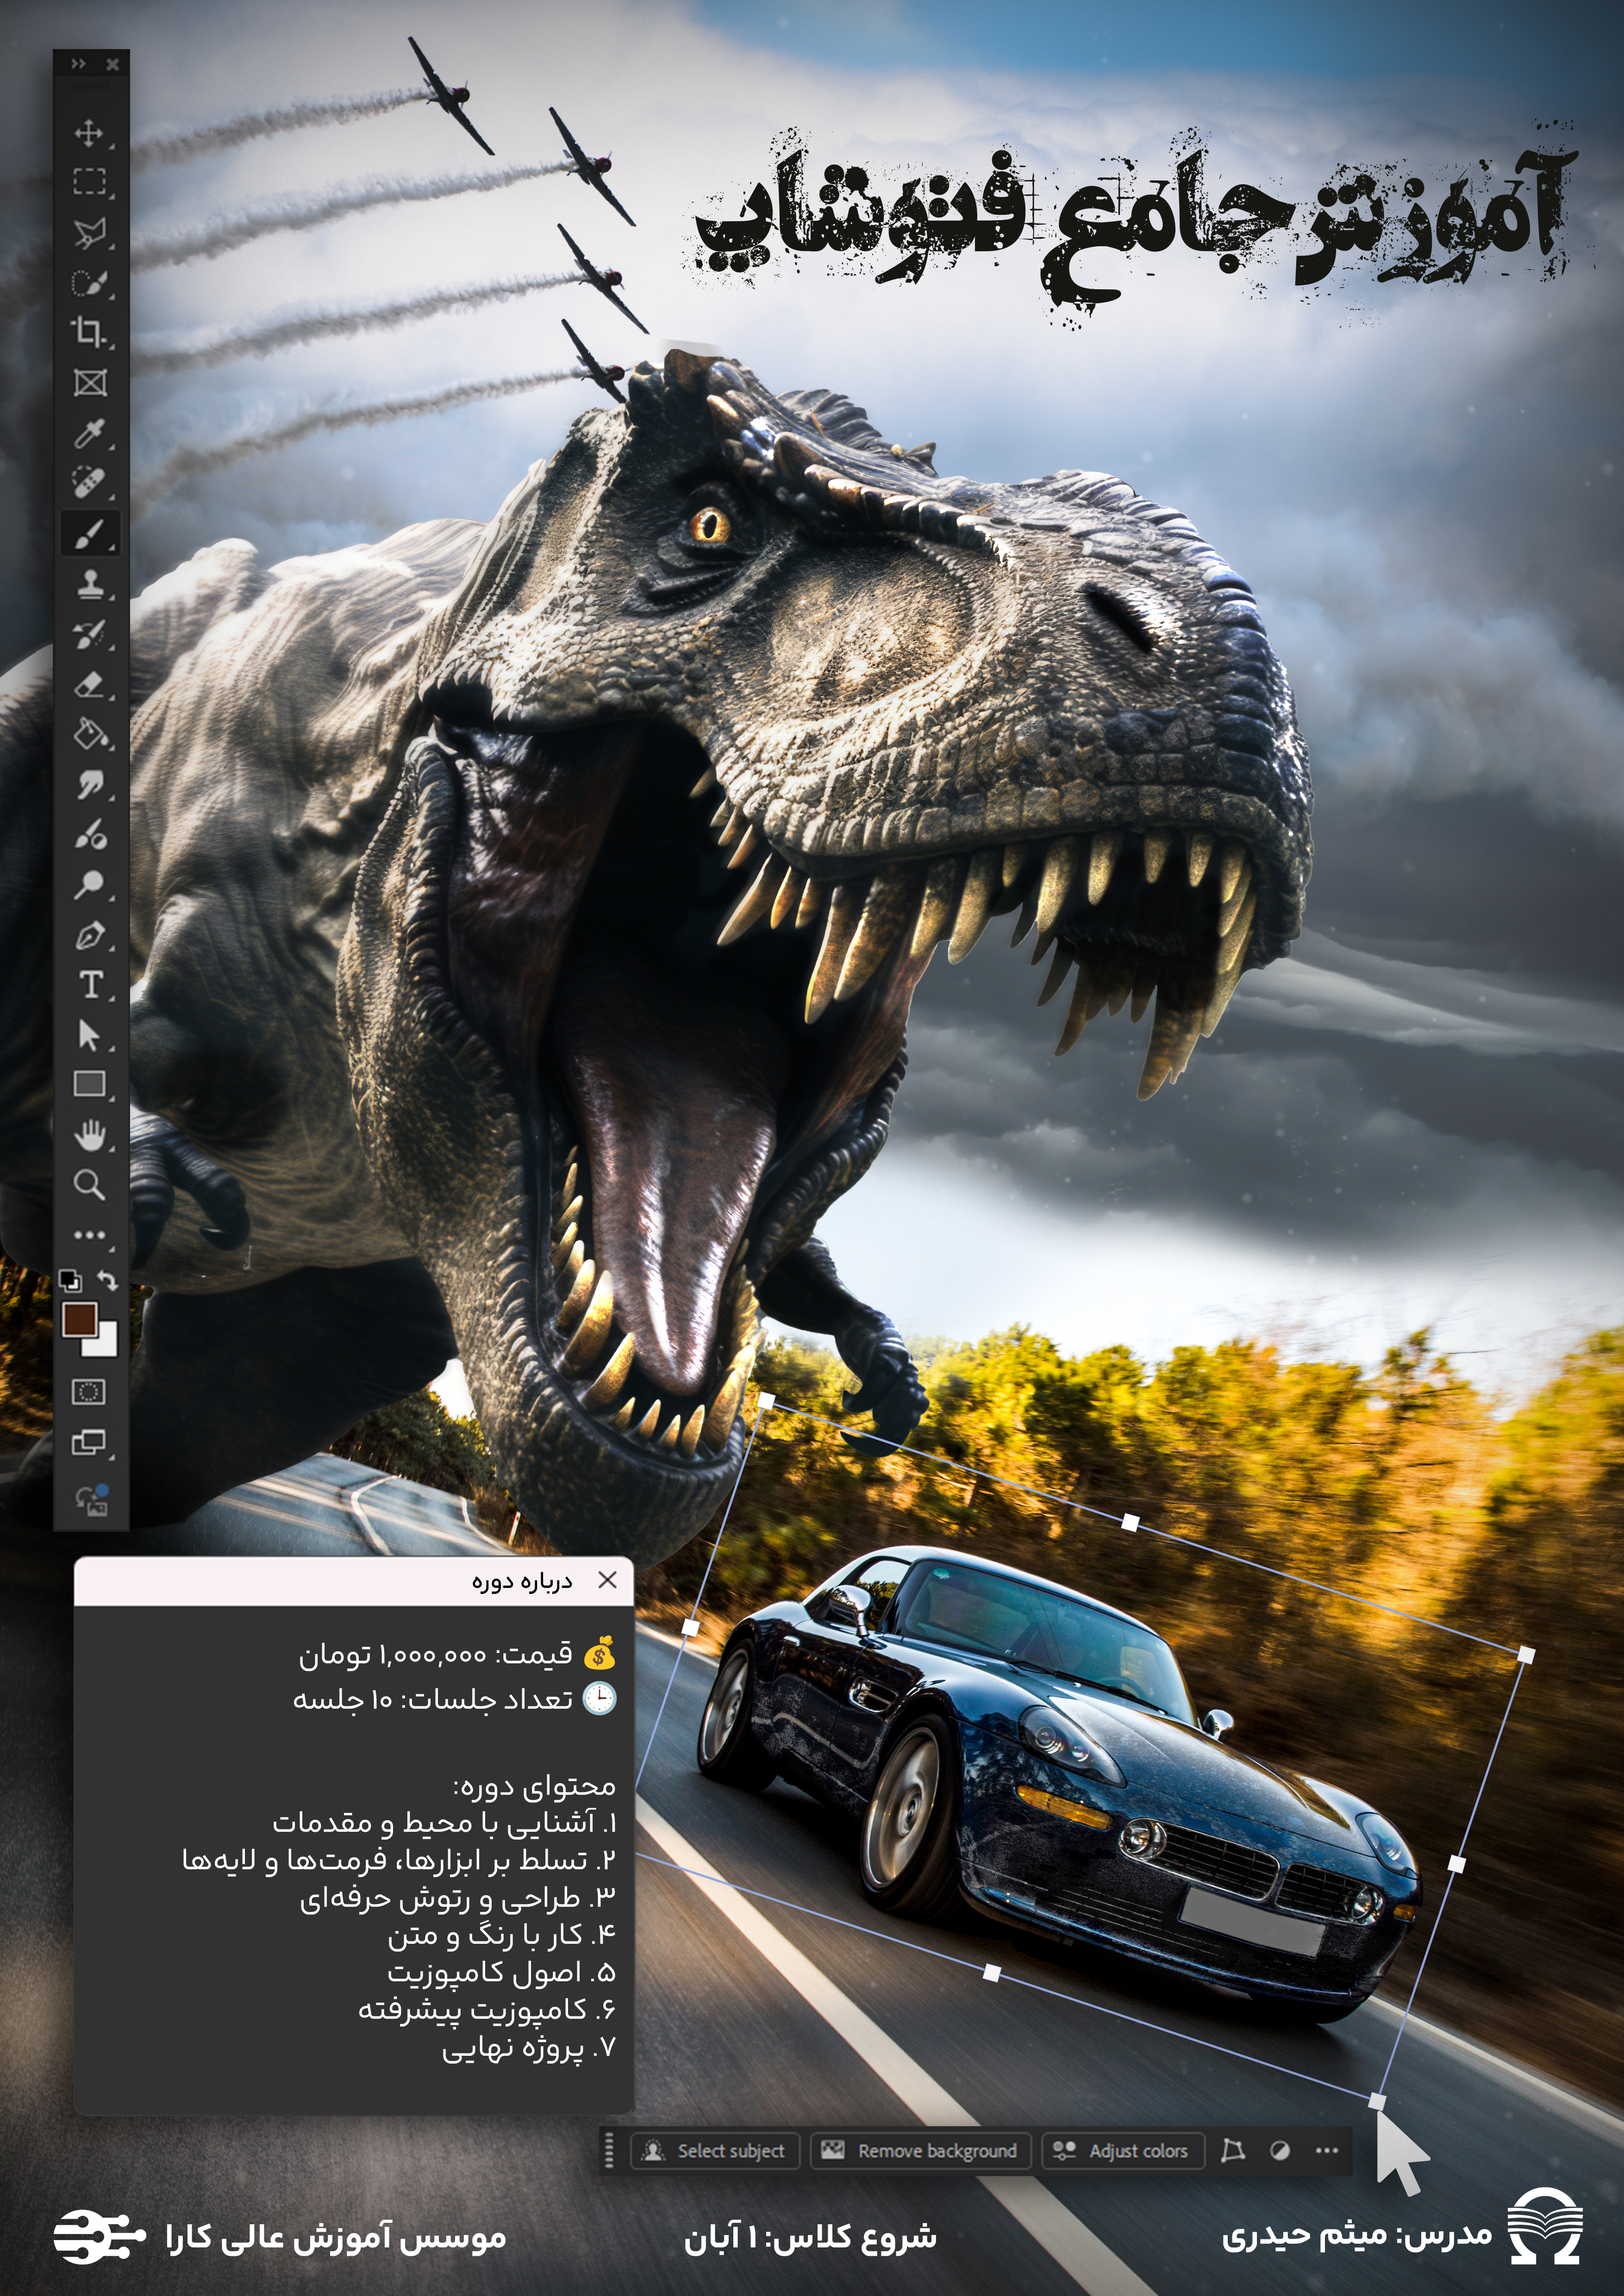Toggle Quick Mask mode icon
Screen dimensions: 1624x2296
(89, 1392)
